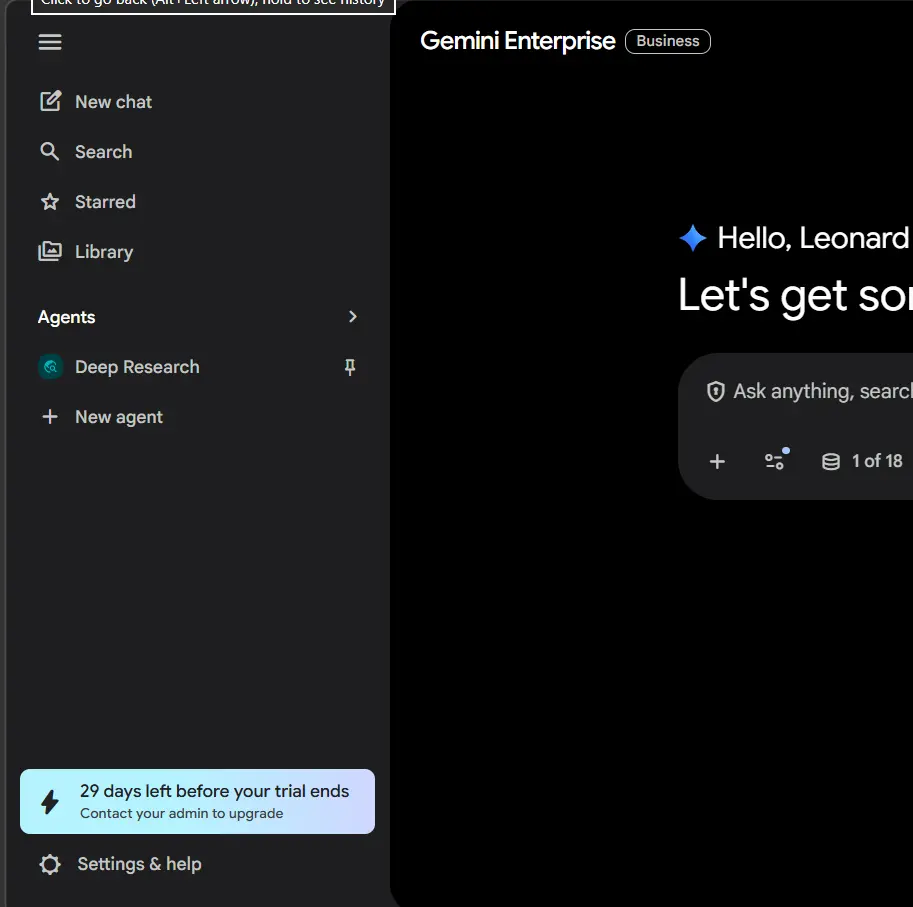913x907 pixels.
Task: Open the Starred conversations list
Action: point(105,202)
